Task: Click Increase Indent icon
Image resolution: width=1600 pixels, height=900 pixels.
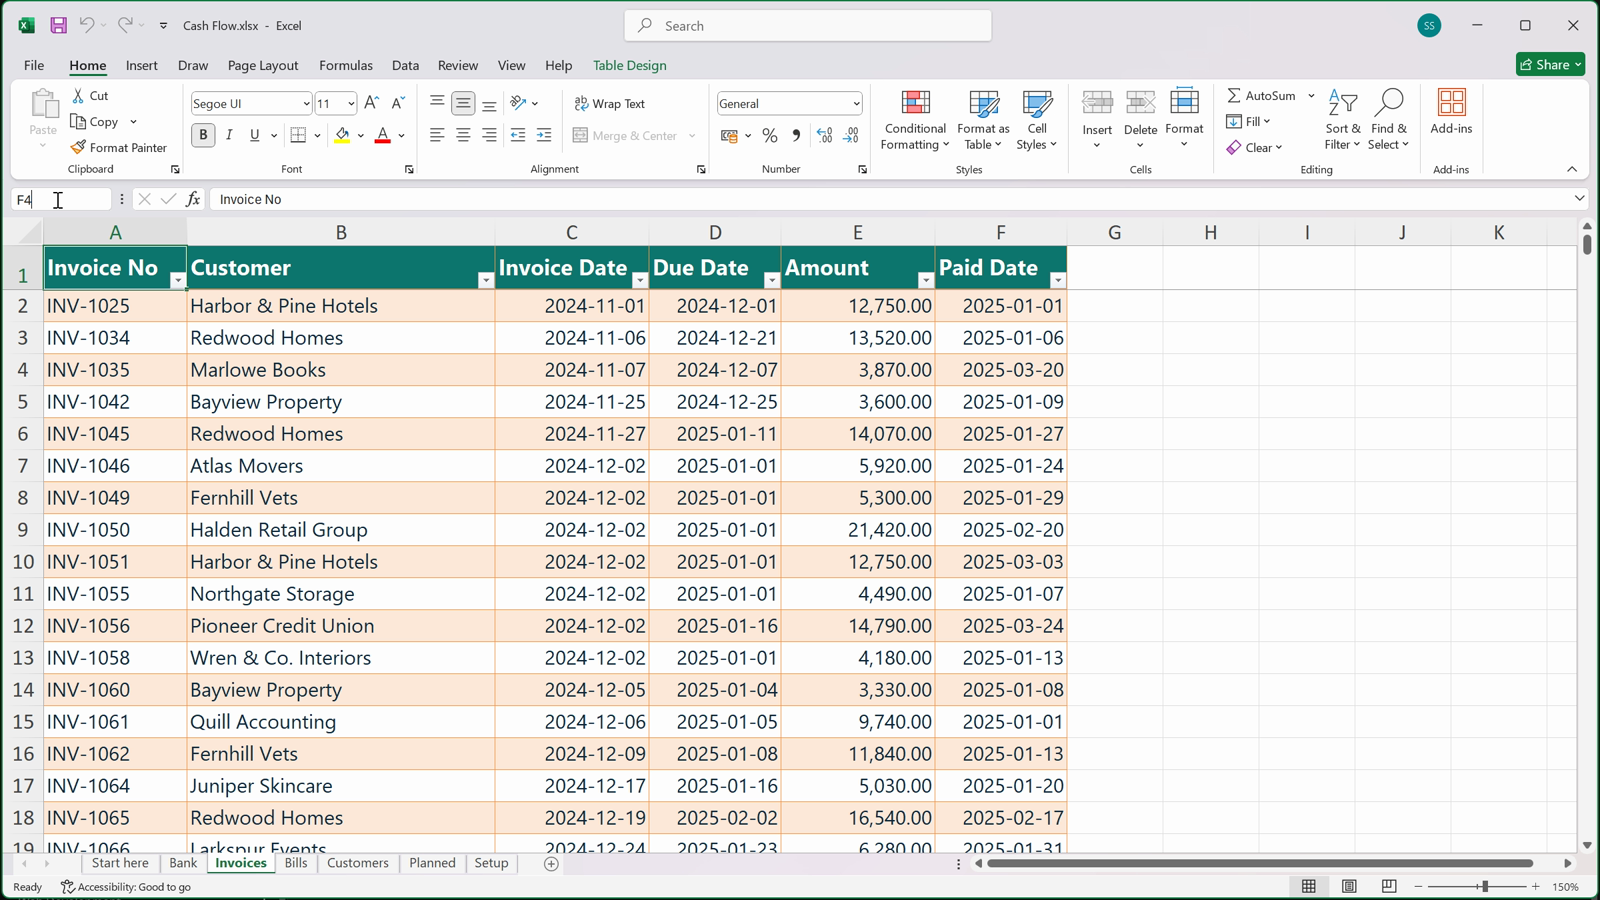Action: pyautogui.click(x=544, y=135)
